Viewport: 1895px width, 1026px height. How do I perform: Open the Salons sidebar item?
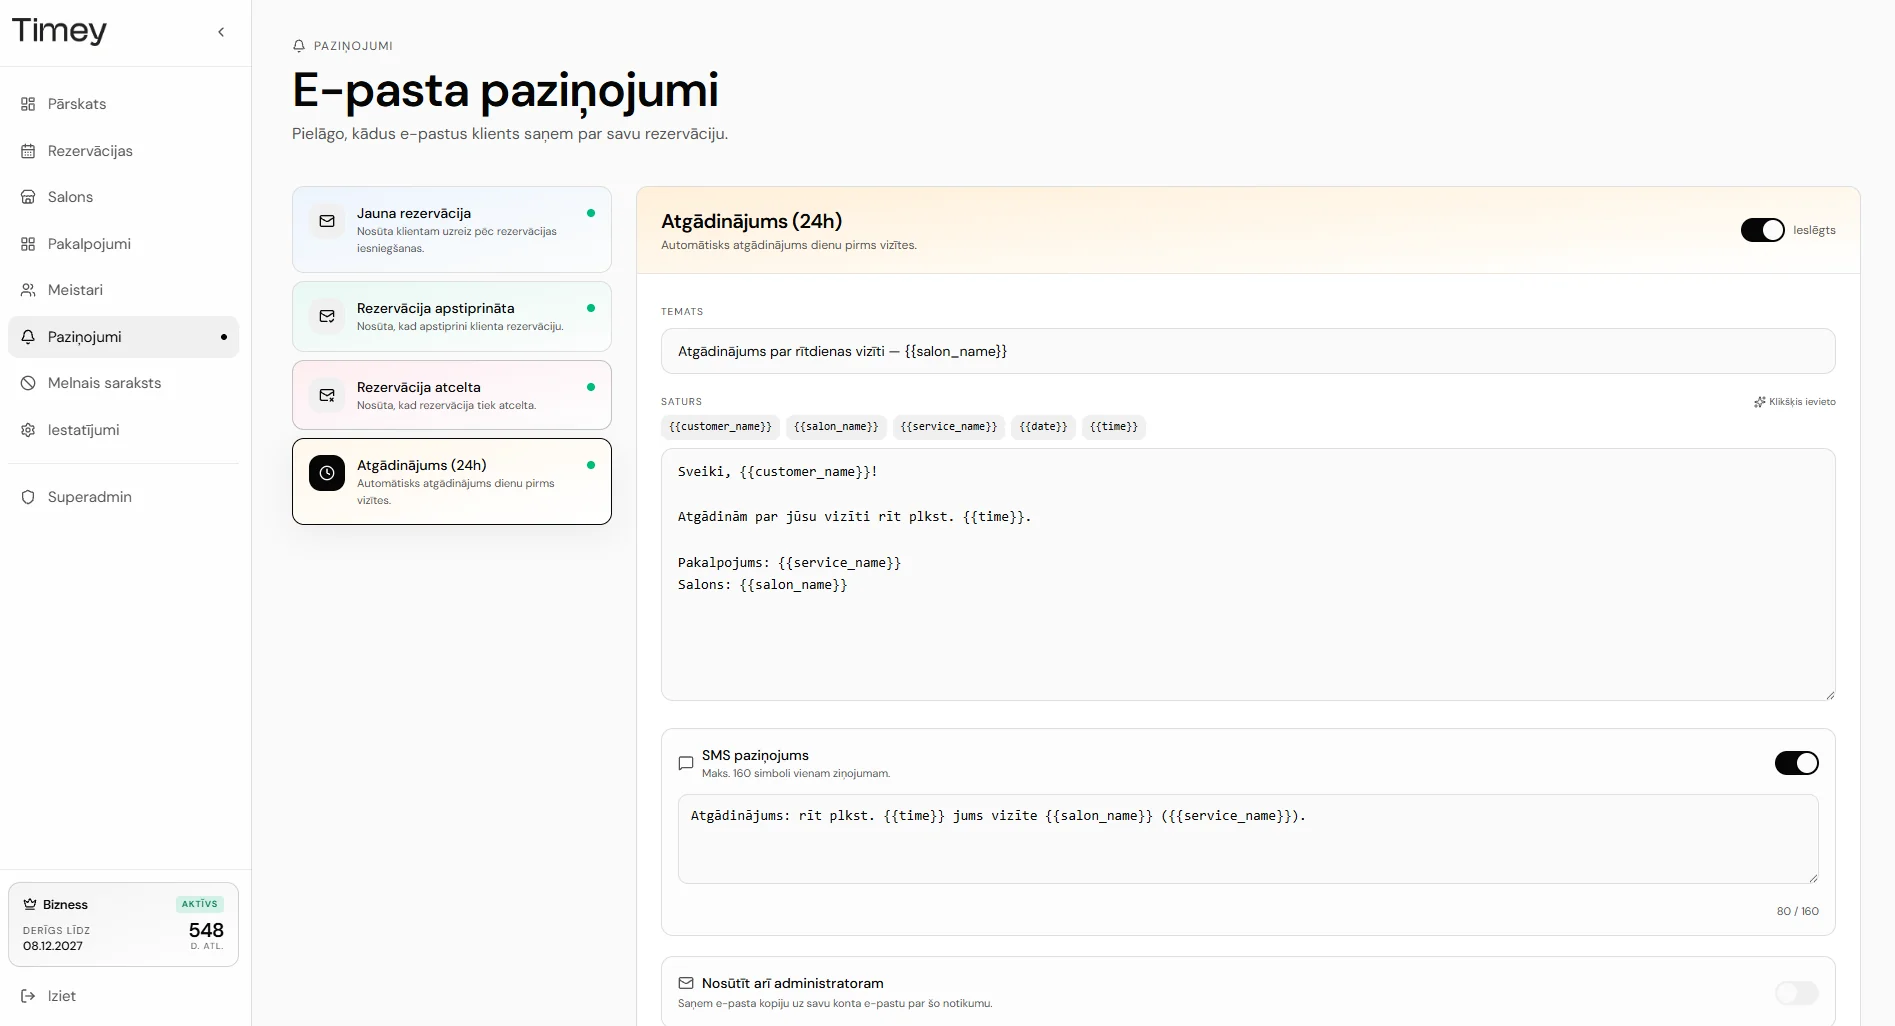[x=124, y=197]
